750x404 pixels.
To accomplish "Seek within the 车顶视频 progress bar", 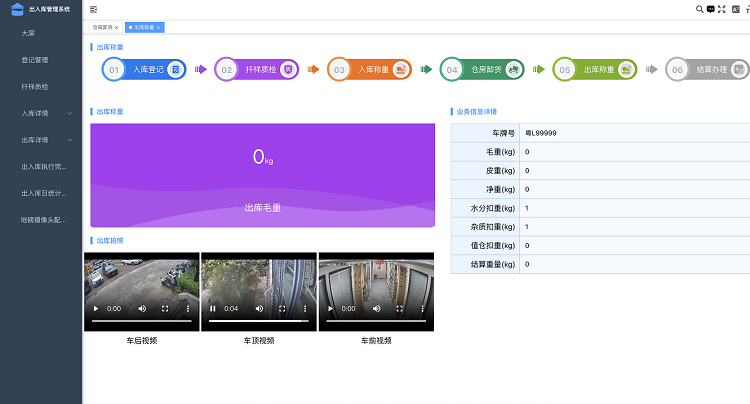I will 259,321.
